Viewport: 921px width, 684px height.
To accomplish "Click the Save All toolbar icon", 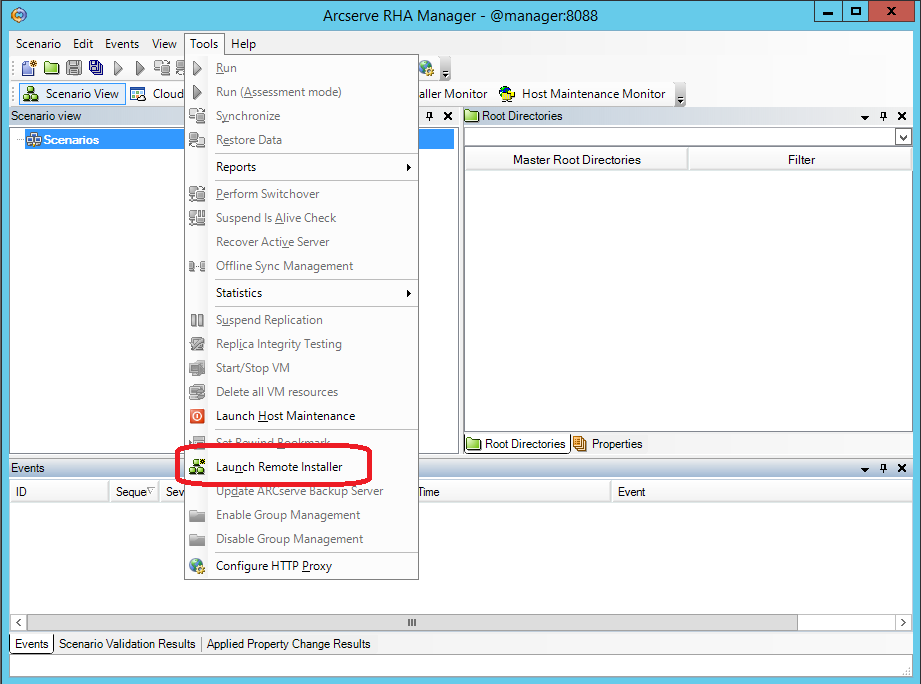I will pos(96,68).
